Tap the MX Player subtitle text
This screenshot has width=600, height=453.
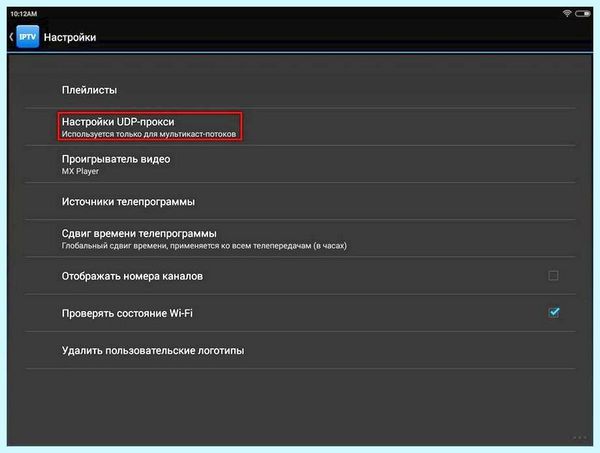pyautogui.click(x=80, y=171)
